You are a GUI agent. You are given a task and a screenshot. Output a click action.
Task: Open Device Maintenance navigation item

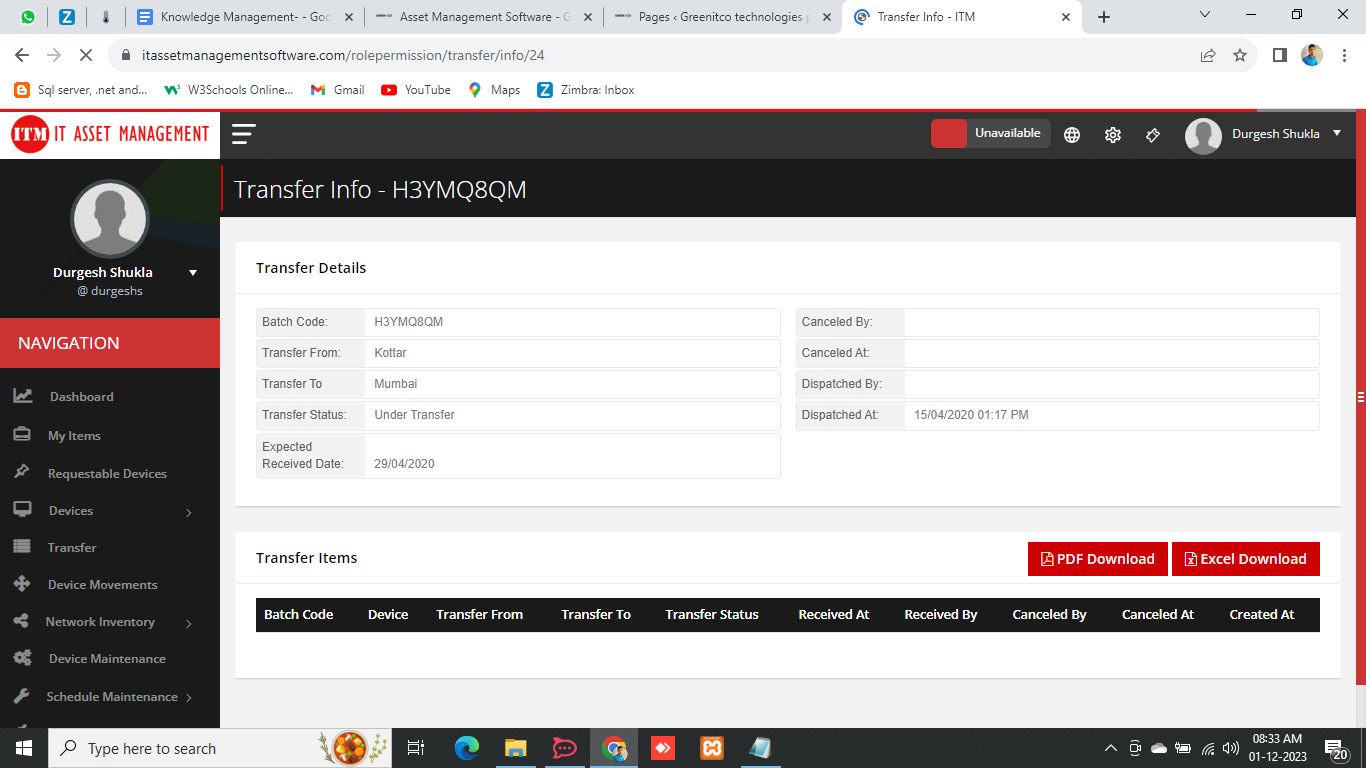(107, 659)
